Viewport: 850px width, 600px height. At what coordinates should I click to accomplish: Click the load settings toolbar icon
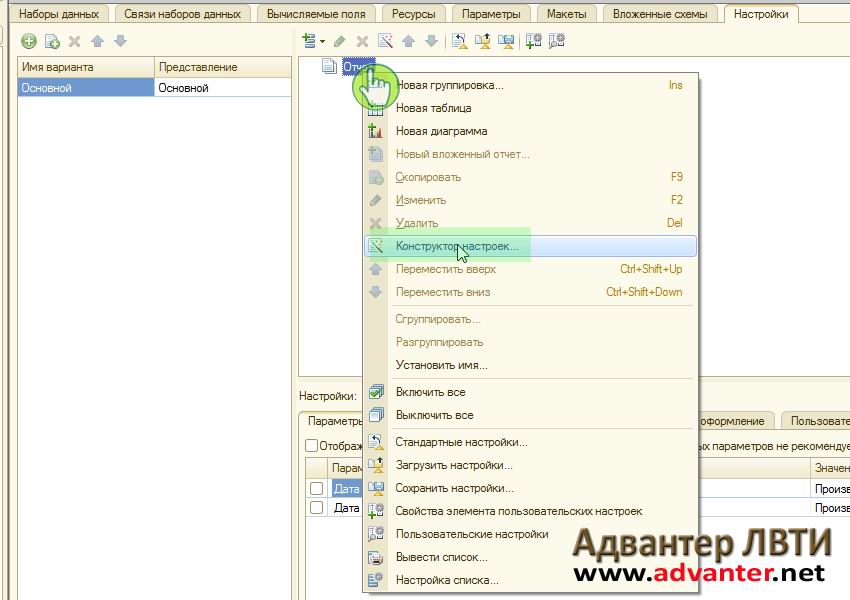click(x=483, y=41)
